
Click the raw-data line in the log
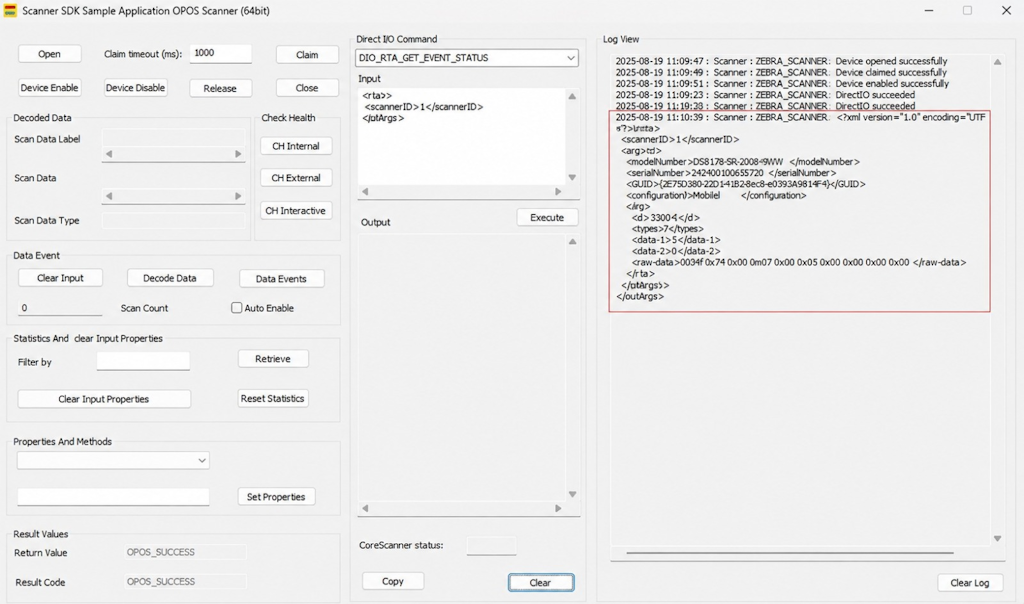pyautogui.click(x=799, y=262)
